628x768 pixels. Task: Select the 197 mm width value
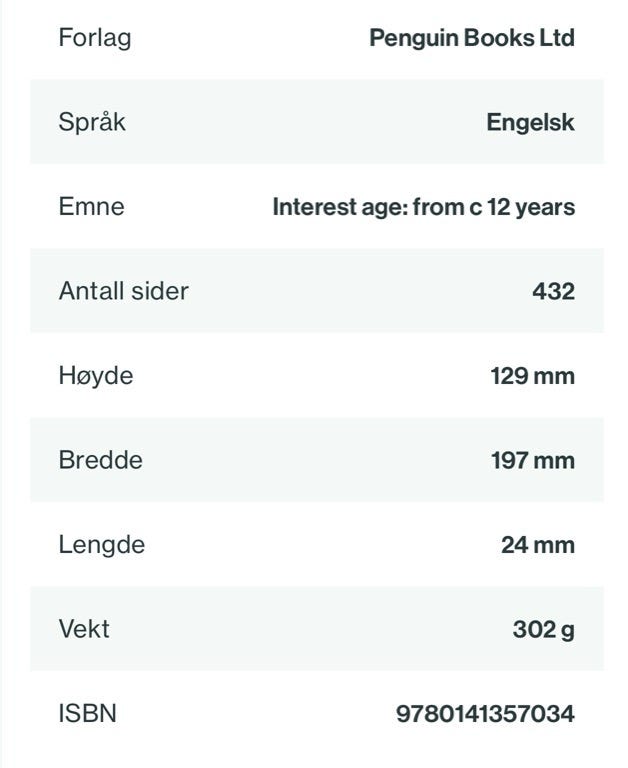tap(532, 461)
